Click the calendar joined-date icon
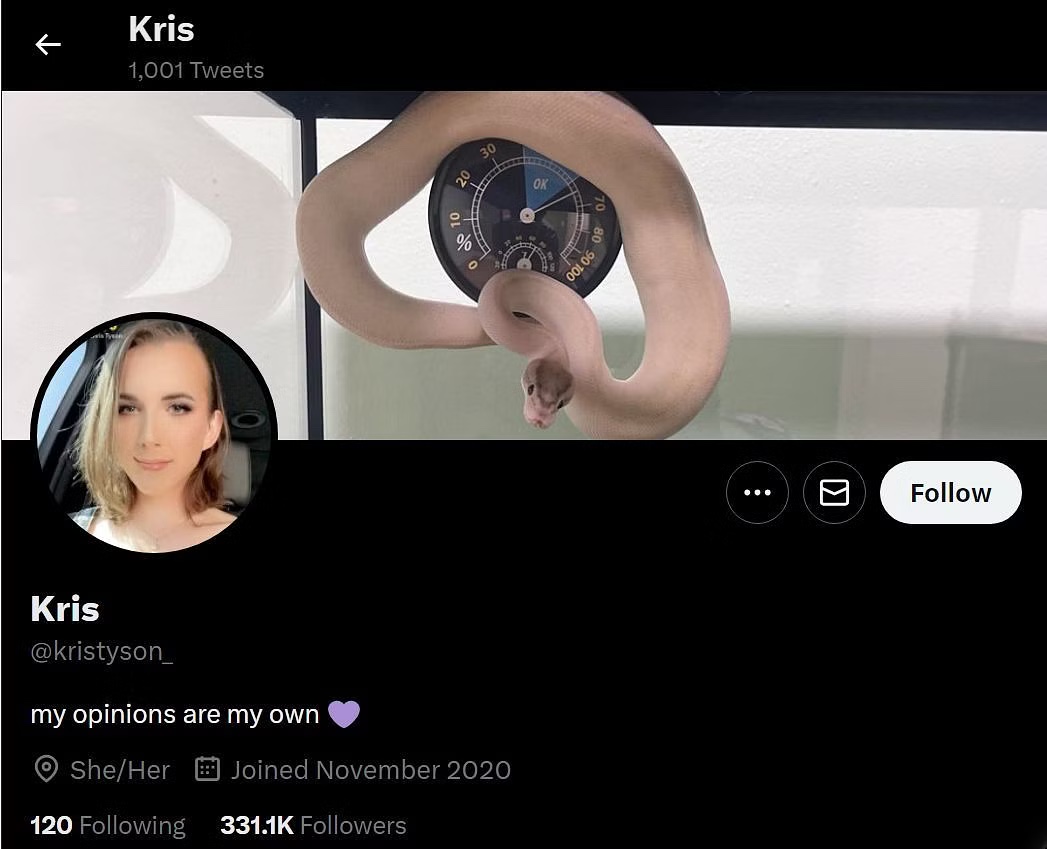The width and height of the screenshot is (1047, 849). (x=208, y=769)
